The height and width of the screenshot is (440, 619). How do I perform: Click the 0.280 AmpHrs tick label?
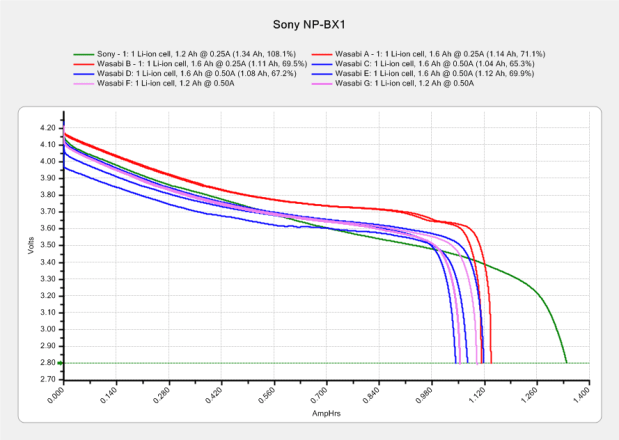point(161,395)
